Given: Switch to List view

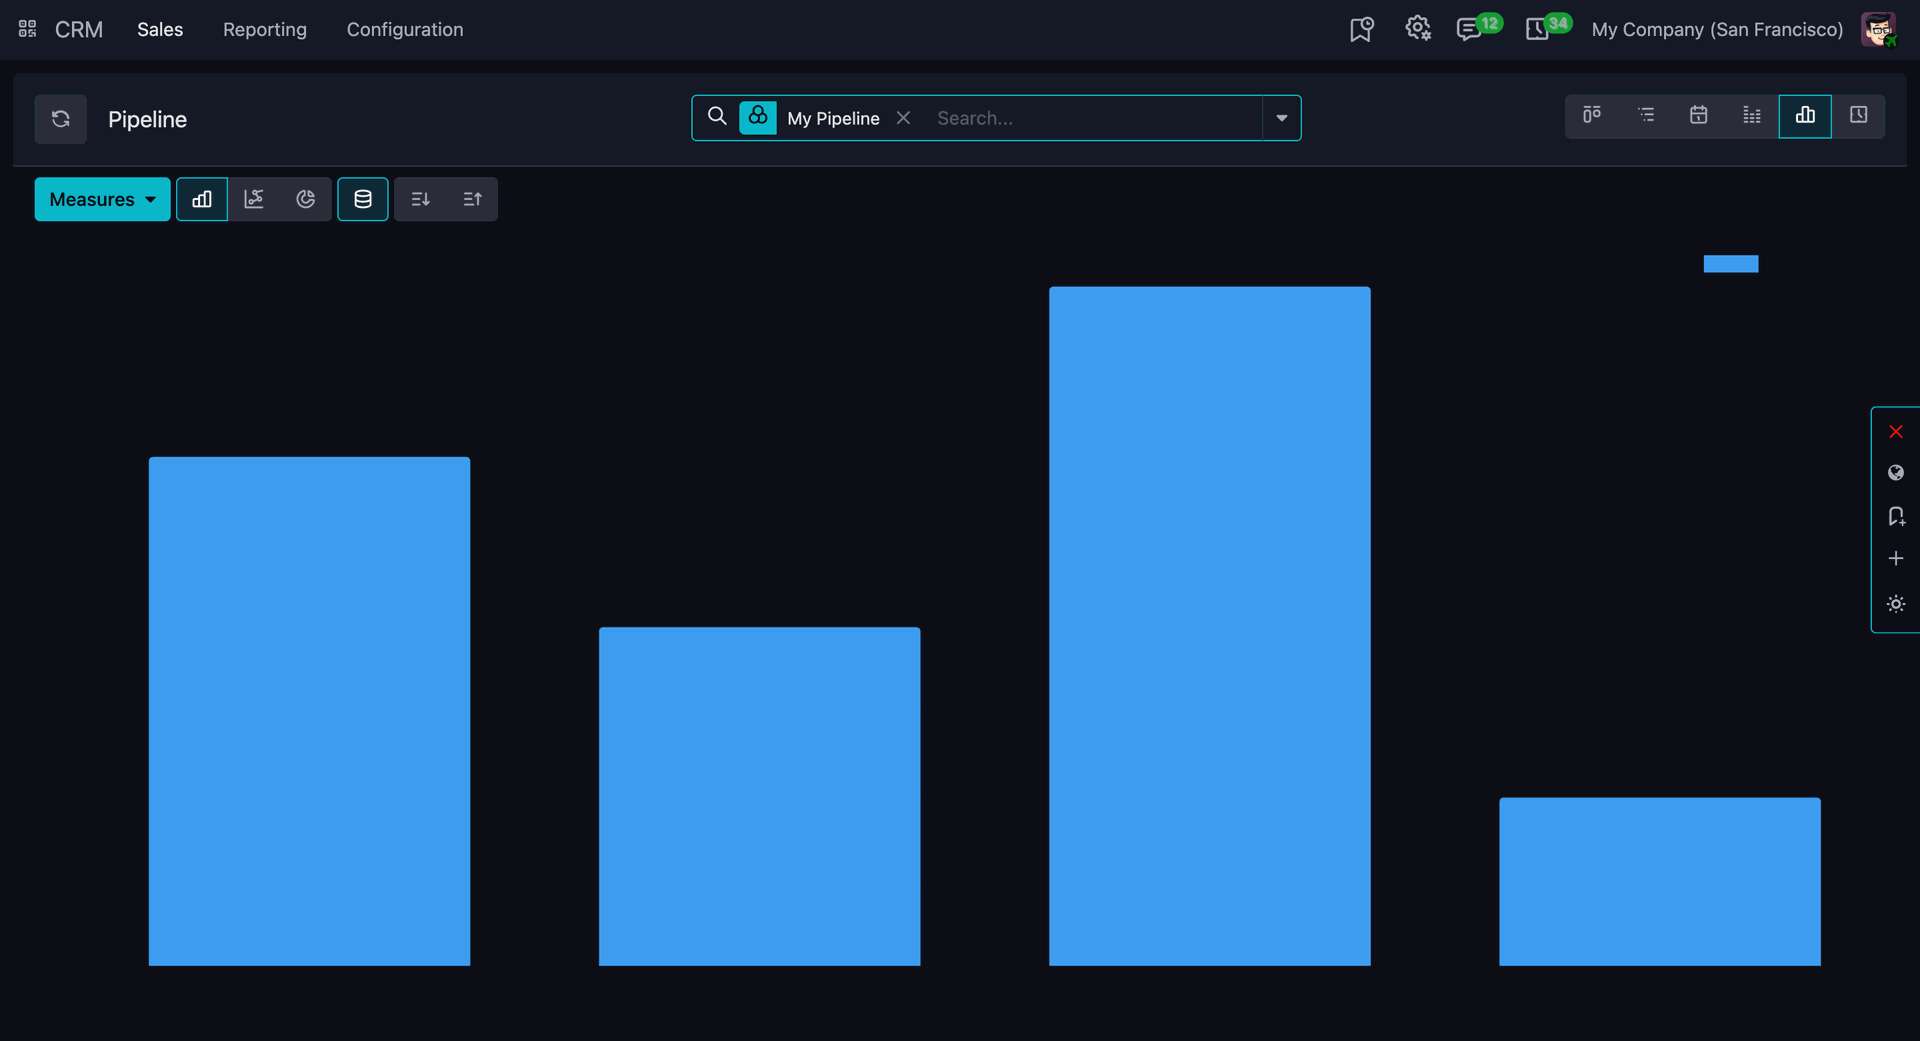Looking at the screenshot, I should 1646,116.
